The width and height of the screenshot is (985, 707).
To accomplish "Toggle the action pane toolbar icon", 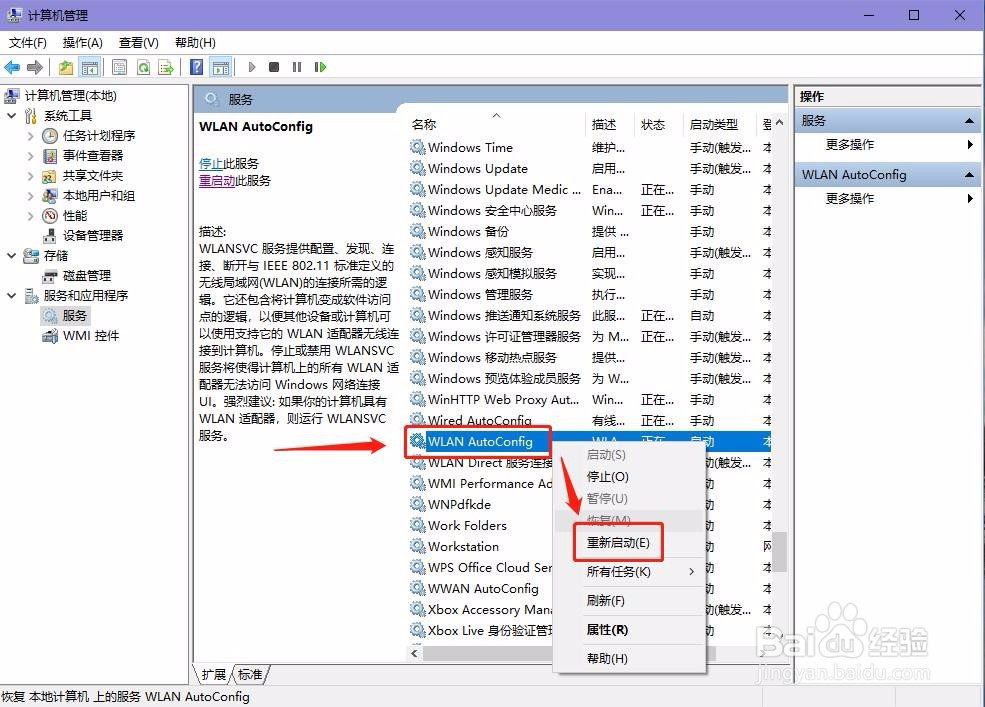I will click(x=222, y=67).
